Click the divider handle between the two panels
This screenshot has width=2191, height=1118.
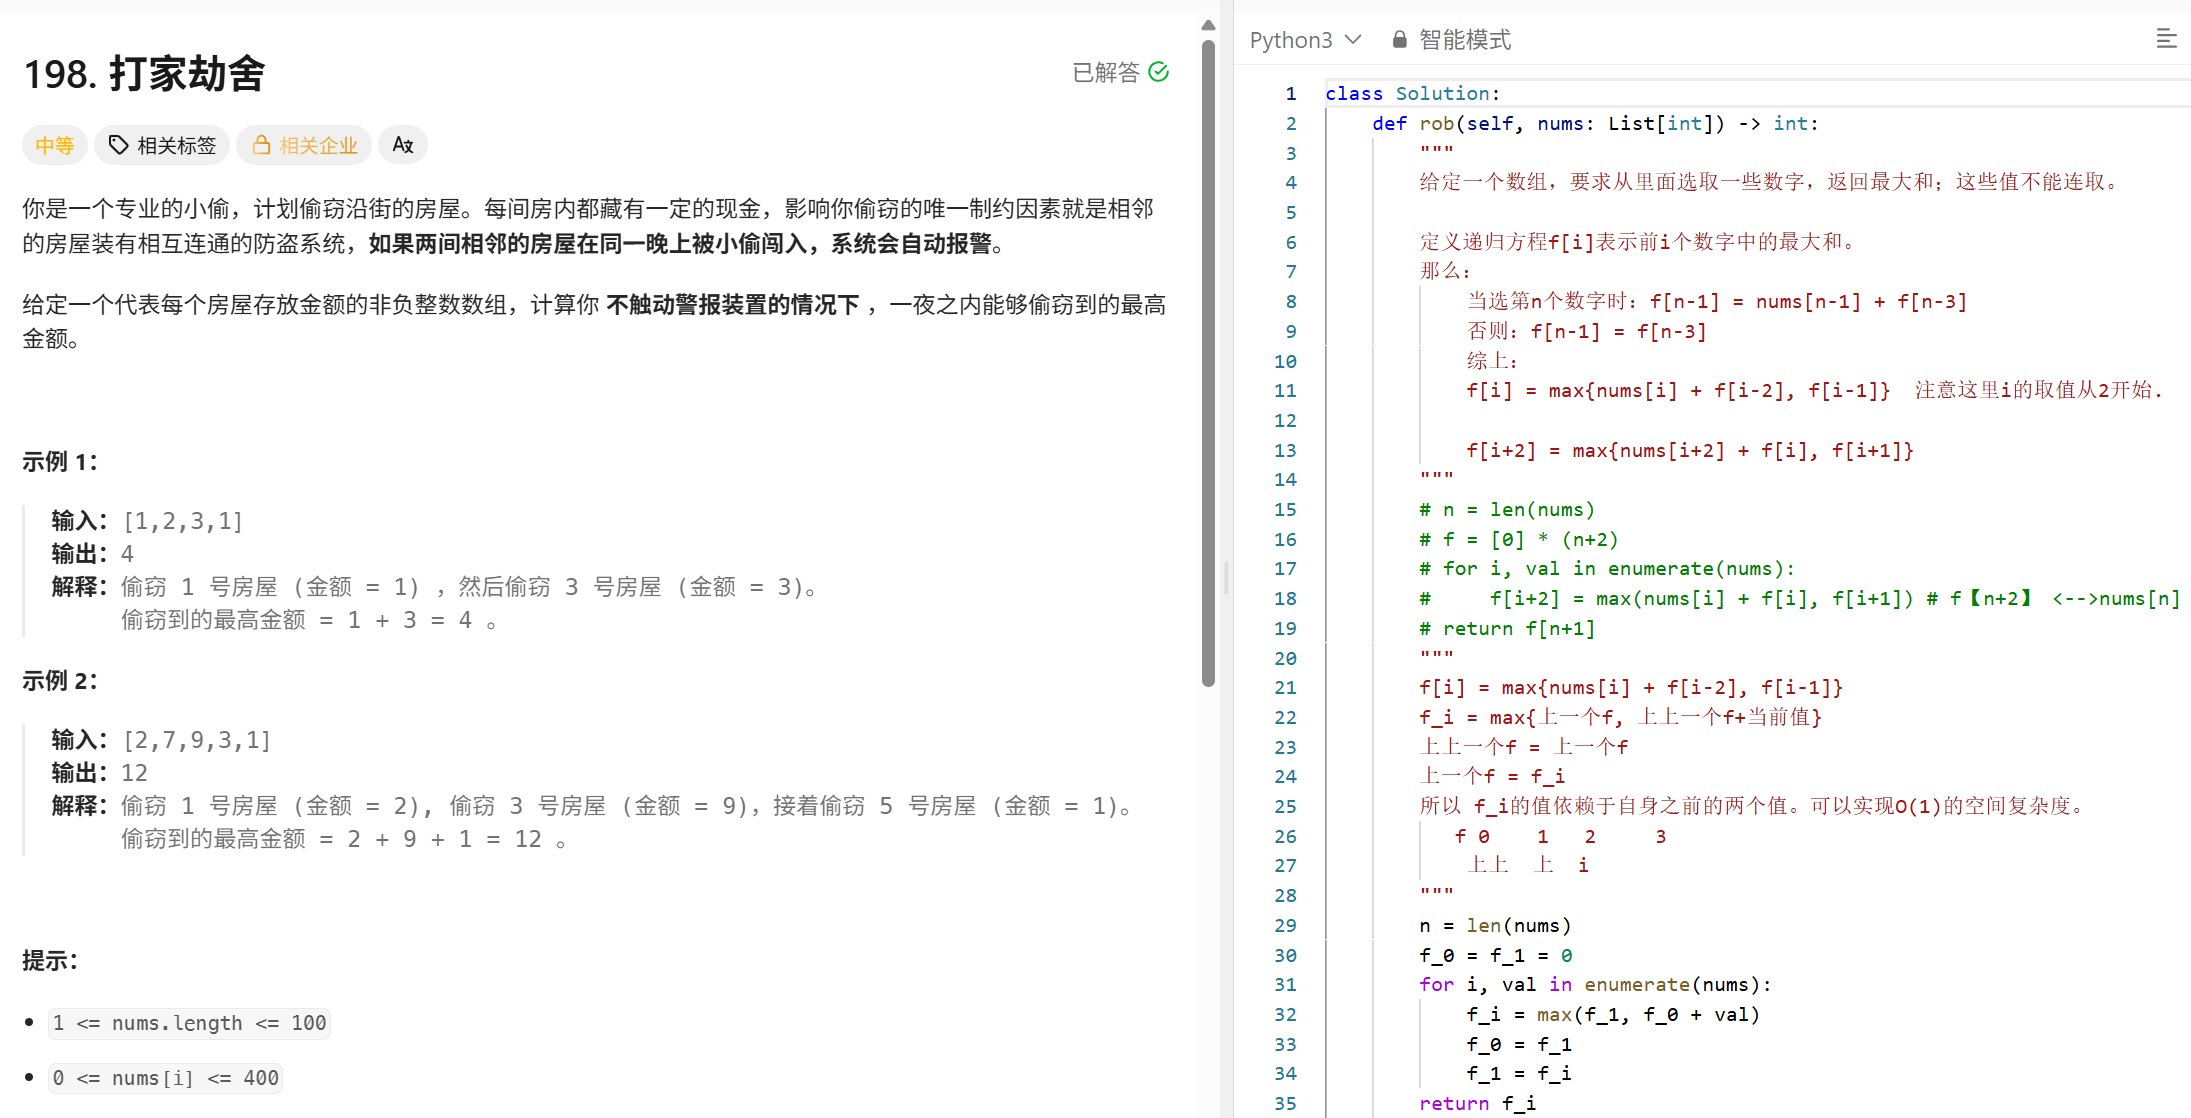click(1226, 578)
